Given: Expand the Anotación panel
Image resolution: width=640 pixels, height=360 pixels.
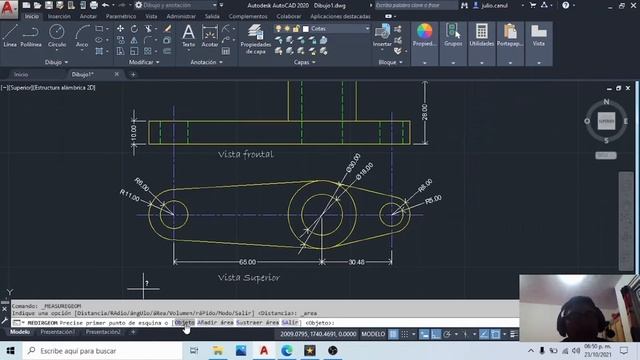Looking at the screenshot, I should pyautogui.click(x=207, y=62).
